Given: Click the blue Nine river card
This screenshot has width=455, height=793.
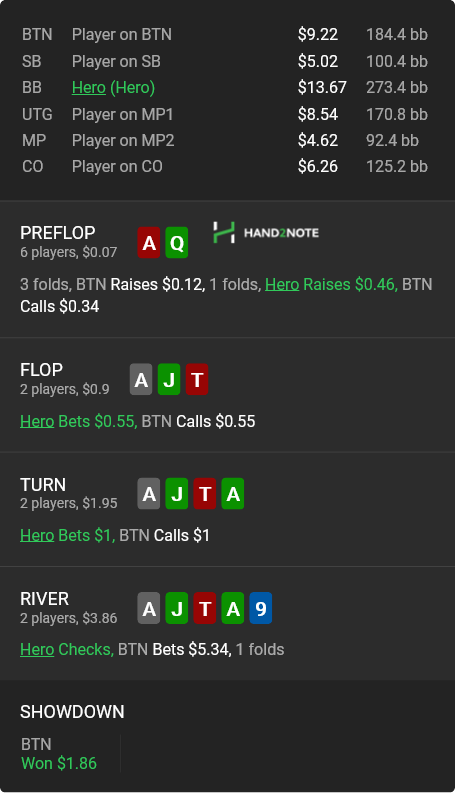Looking at the screenshot, I should [x=260, y=608].
